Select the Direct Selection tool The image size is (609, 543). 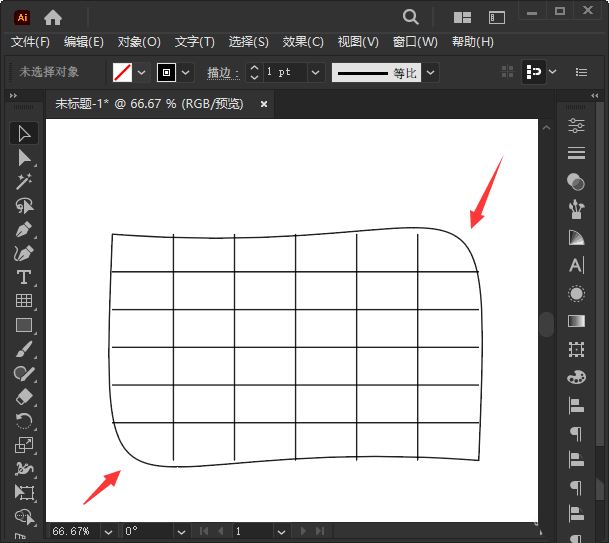point(24,158)
